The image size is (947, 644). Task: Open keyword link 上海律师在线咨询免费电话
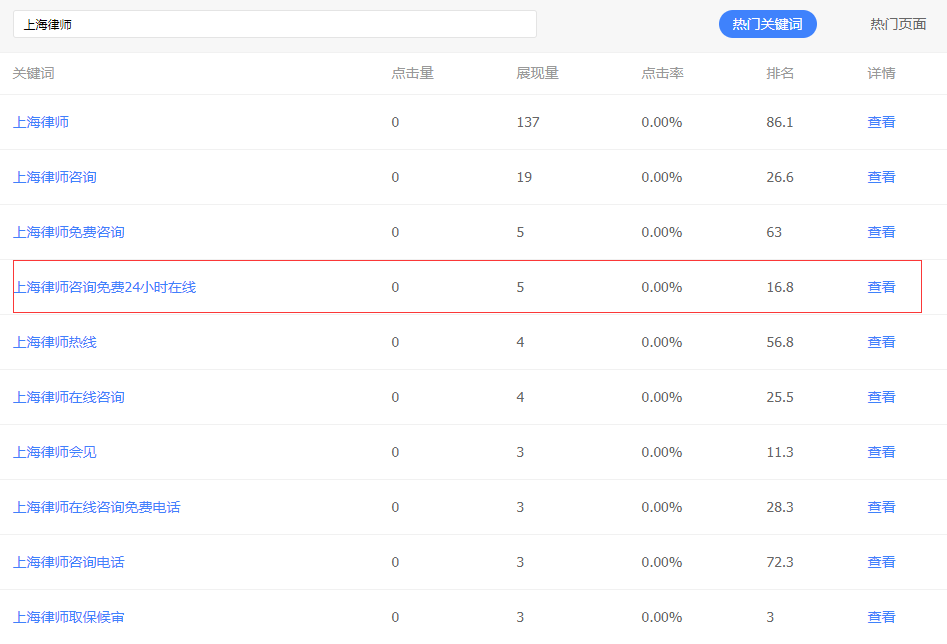pos(97,507)
